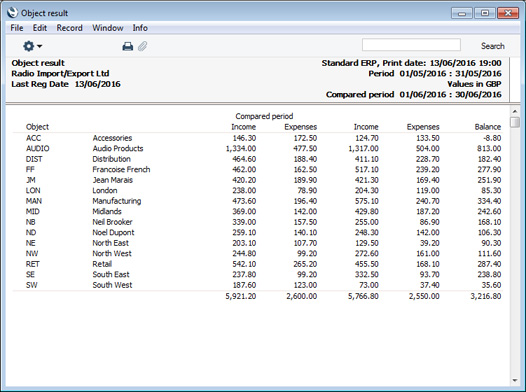Click the MID object code
Screen dimensions: 526x392
point(33,212)
